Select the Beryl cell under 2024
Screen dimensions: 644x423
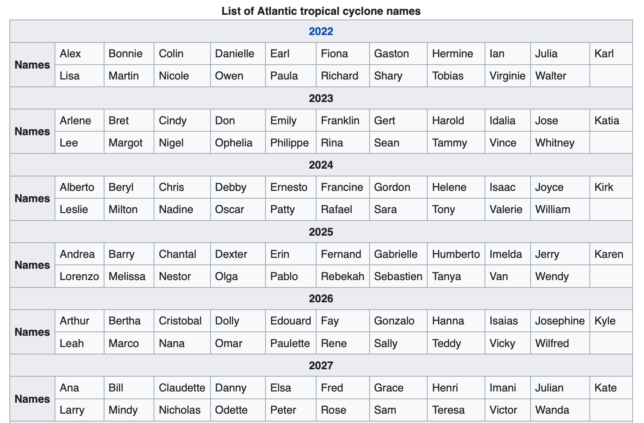[x=129, y=187]
